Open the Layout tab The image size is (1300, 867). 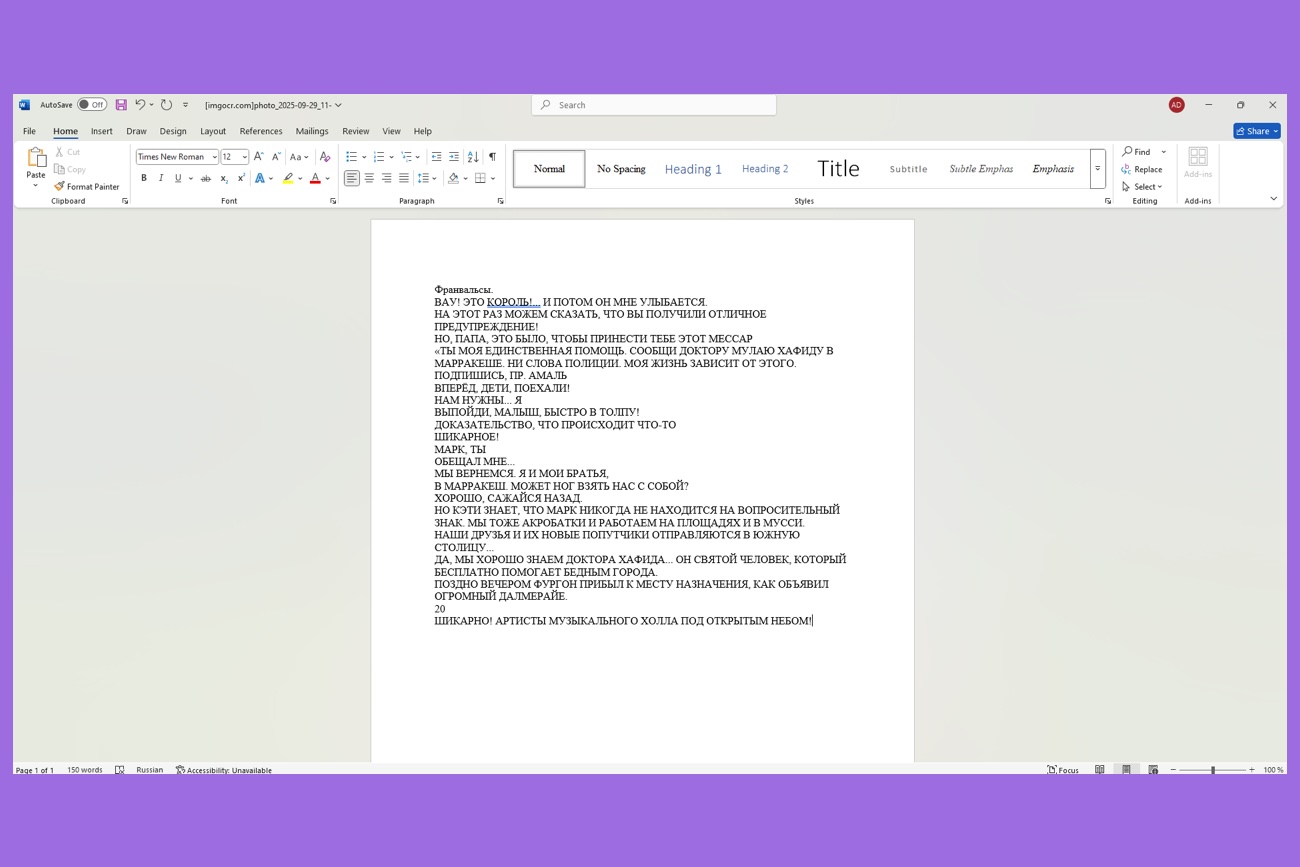[x=213, y=131]
